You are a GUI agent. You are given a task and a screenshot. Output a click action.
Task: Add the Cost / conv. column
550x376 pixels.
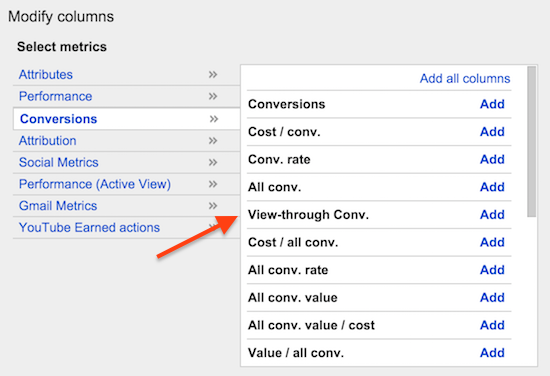click(x=492, y=132)
